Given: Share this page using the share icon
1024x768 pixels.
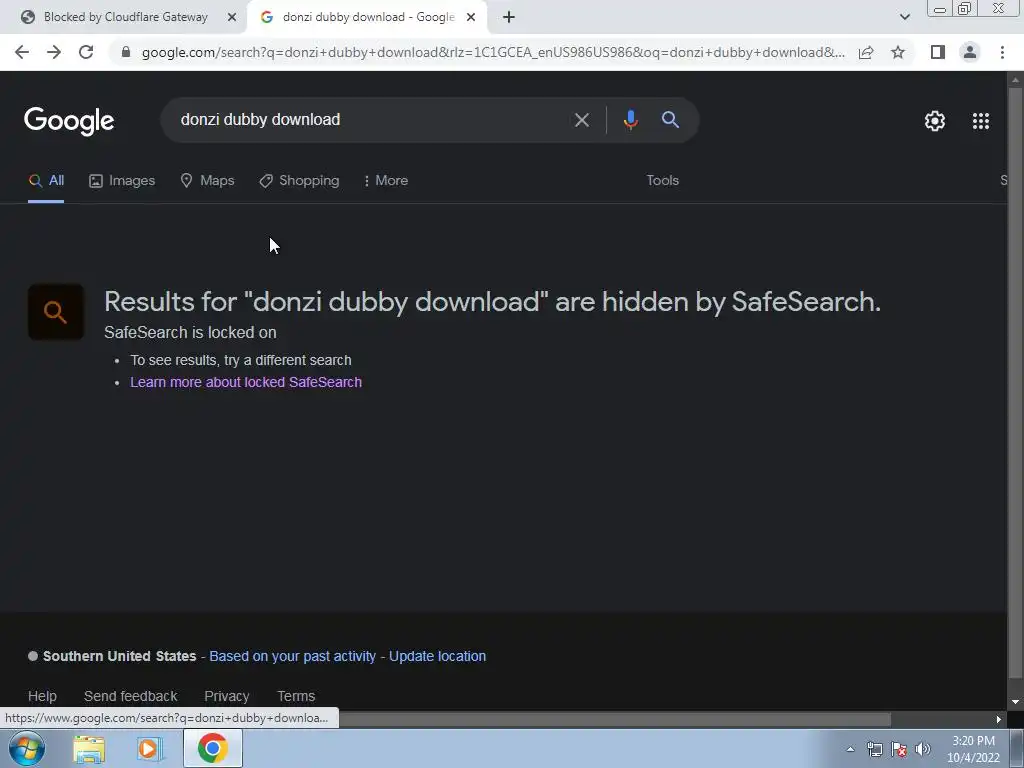Looking at the screenshot, I should point(866,52).
